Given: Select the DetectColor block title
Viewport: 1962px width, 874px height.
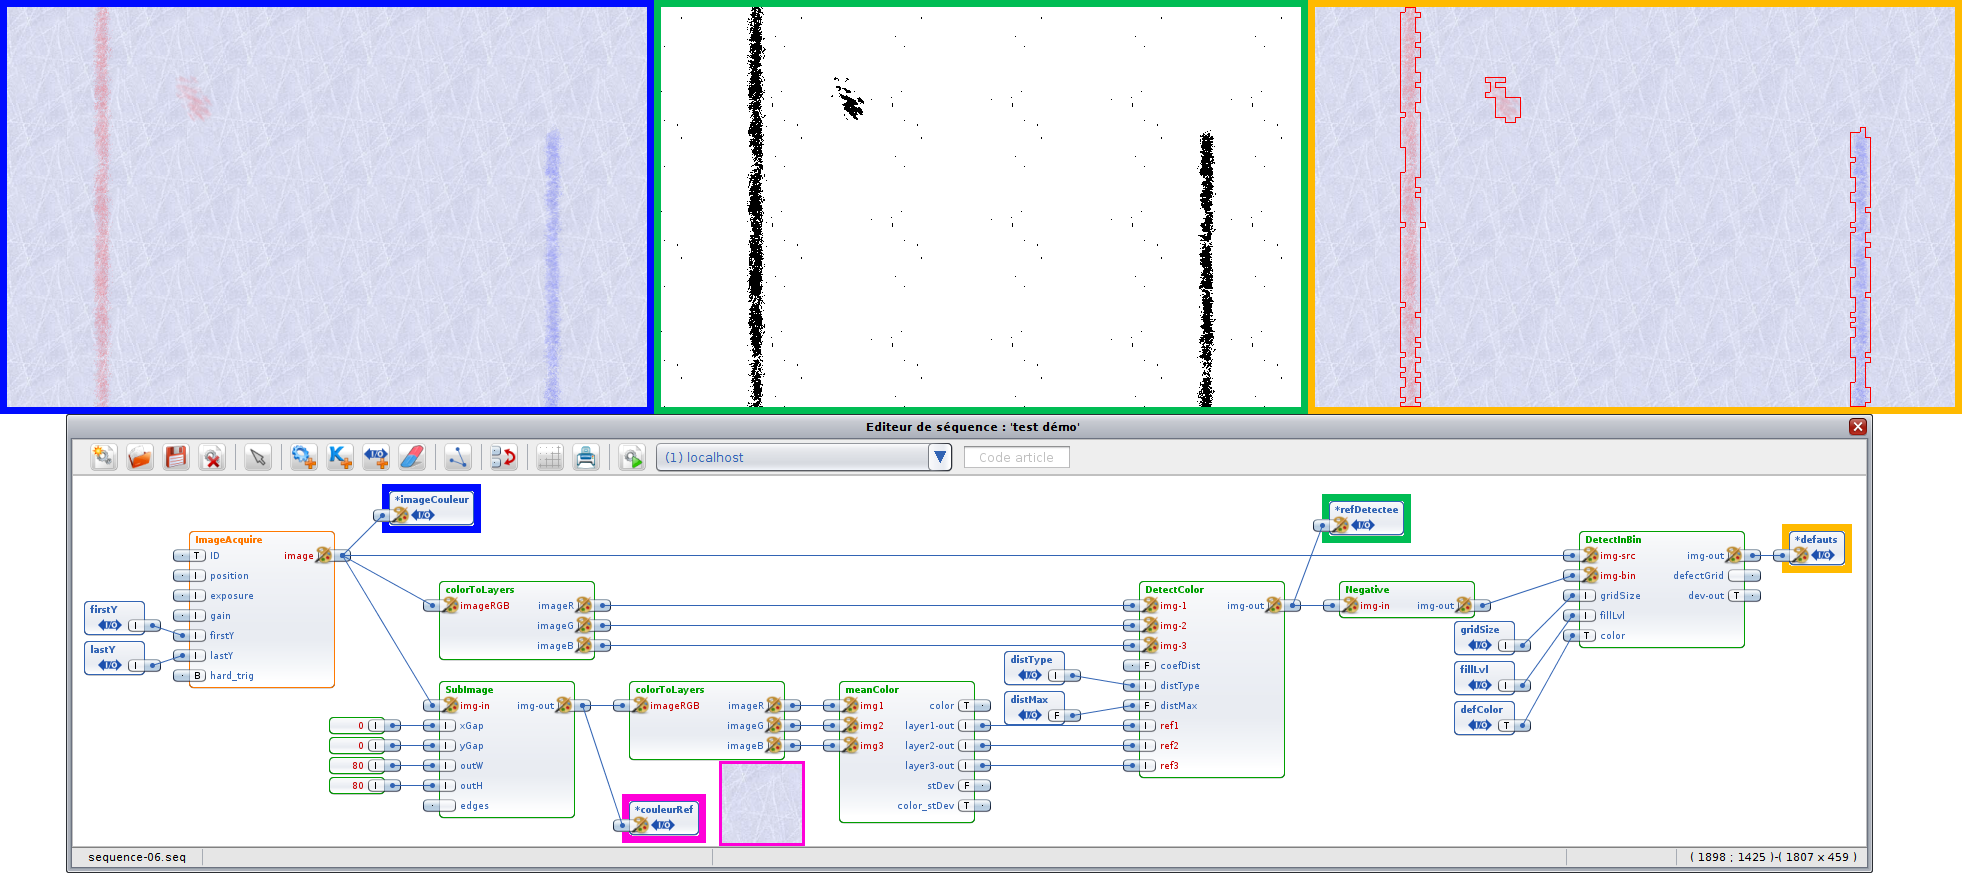Looking at the screenshot, I should tap(1174, 589).
